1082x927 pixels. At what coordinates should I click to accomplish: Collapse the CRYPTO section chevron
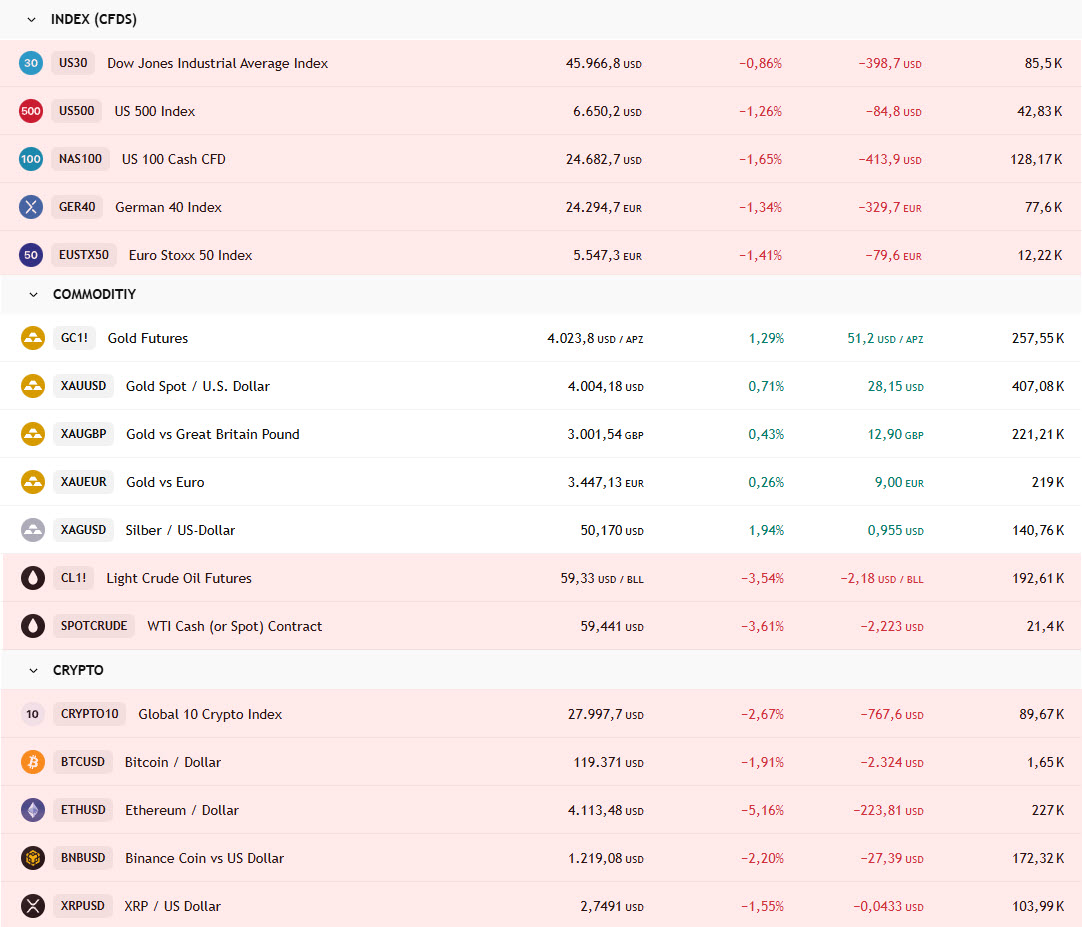pyautogui.click(x=33, y=671)
